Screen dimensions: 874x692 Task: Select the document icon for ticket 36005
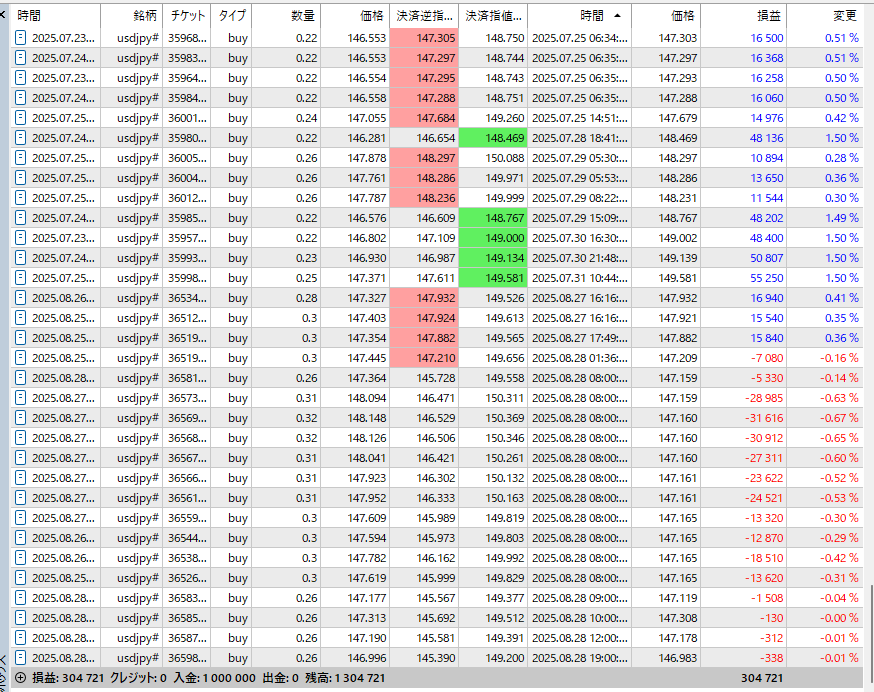21,158
